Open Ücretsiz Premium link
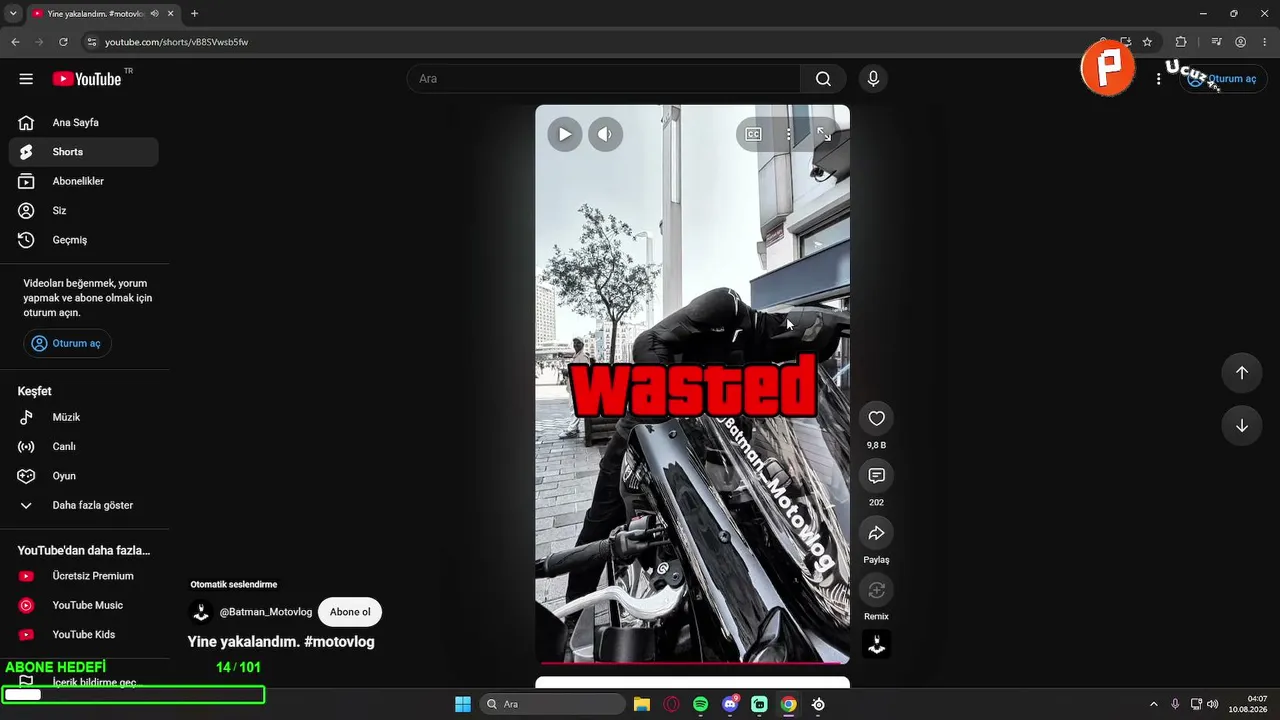The width and height of the screenshot is (1280, 720). pos(84,576)
